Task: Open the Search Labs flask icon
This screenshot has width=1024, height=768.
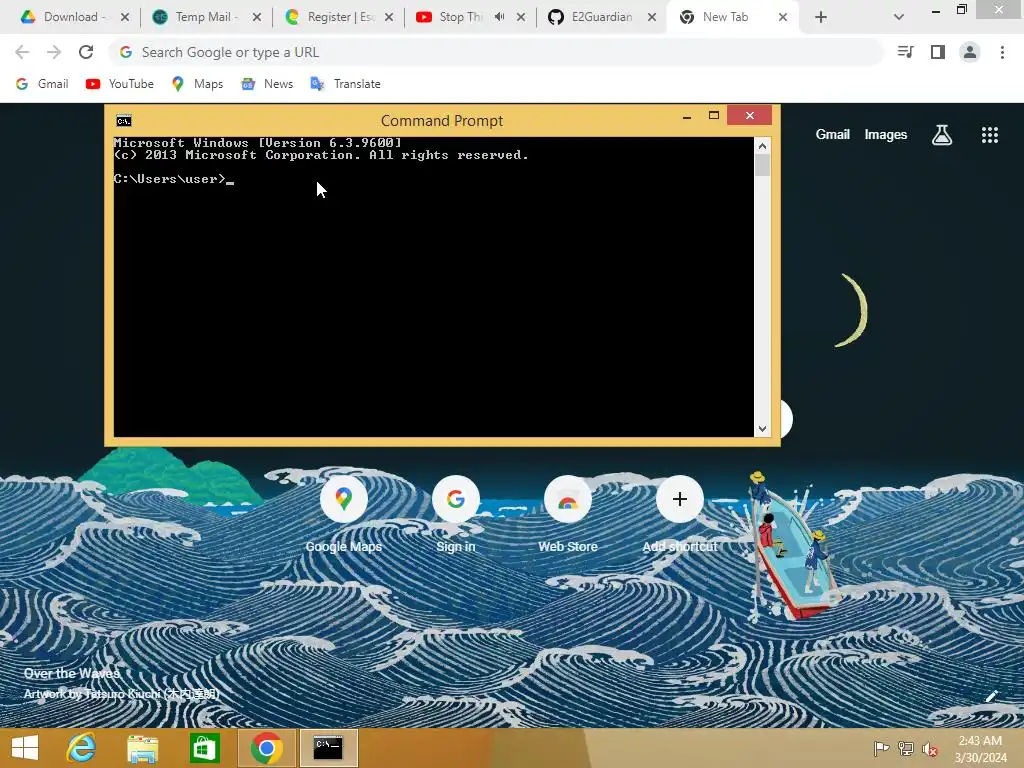Action: coord(942,135)
